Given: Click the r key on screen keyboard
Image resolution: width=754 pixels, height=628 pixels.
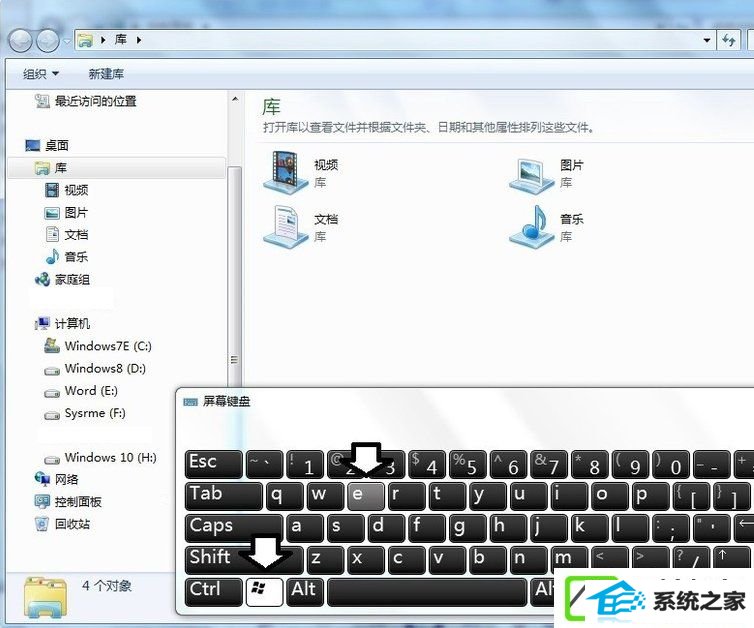Looking at the screenshot, I should 407,496.
